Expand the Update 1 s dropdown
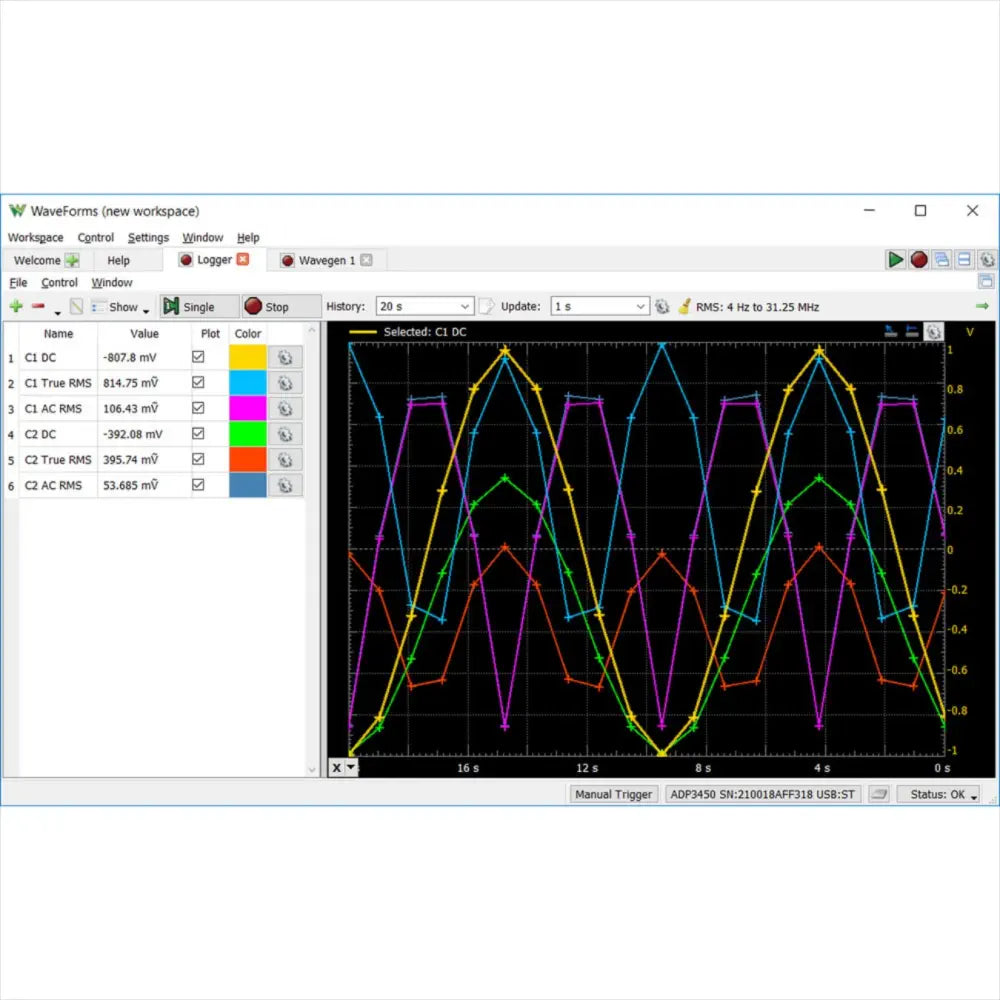Screen dimensions: 1000x1000 pos(600,307)
